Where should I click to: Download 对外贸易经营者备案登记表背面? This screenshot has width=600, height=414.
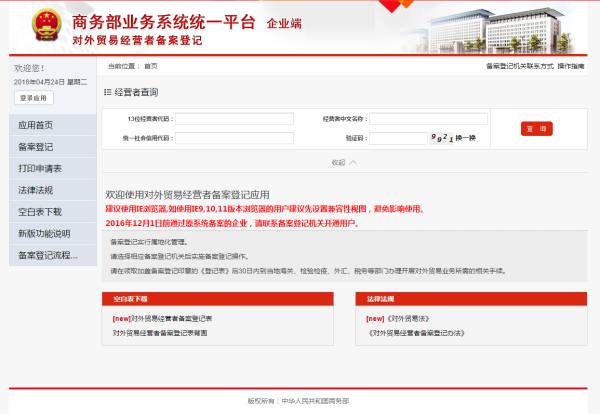(160, 333)
